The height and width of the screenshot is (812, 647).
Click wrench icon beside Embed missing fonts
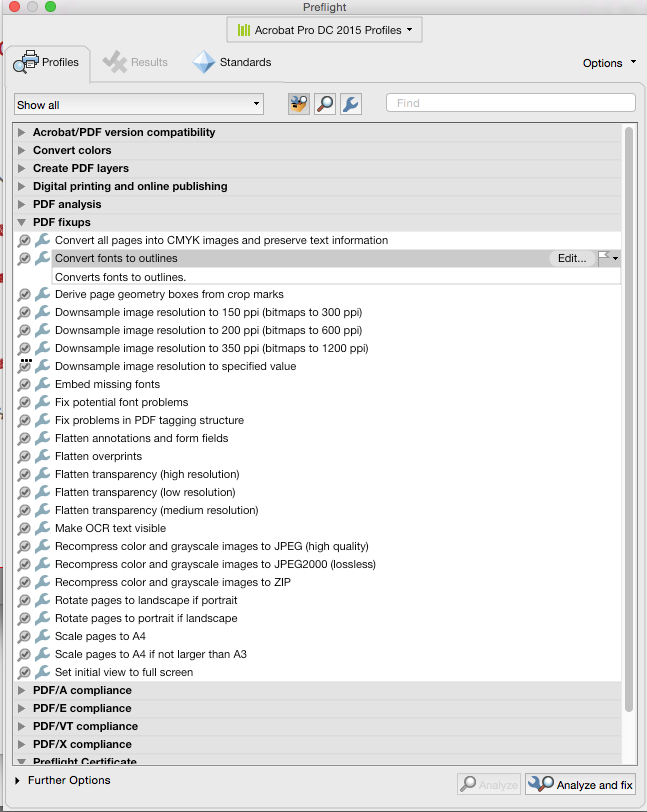point(42,384)
